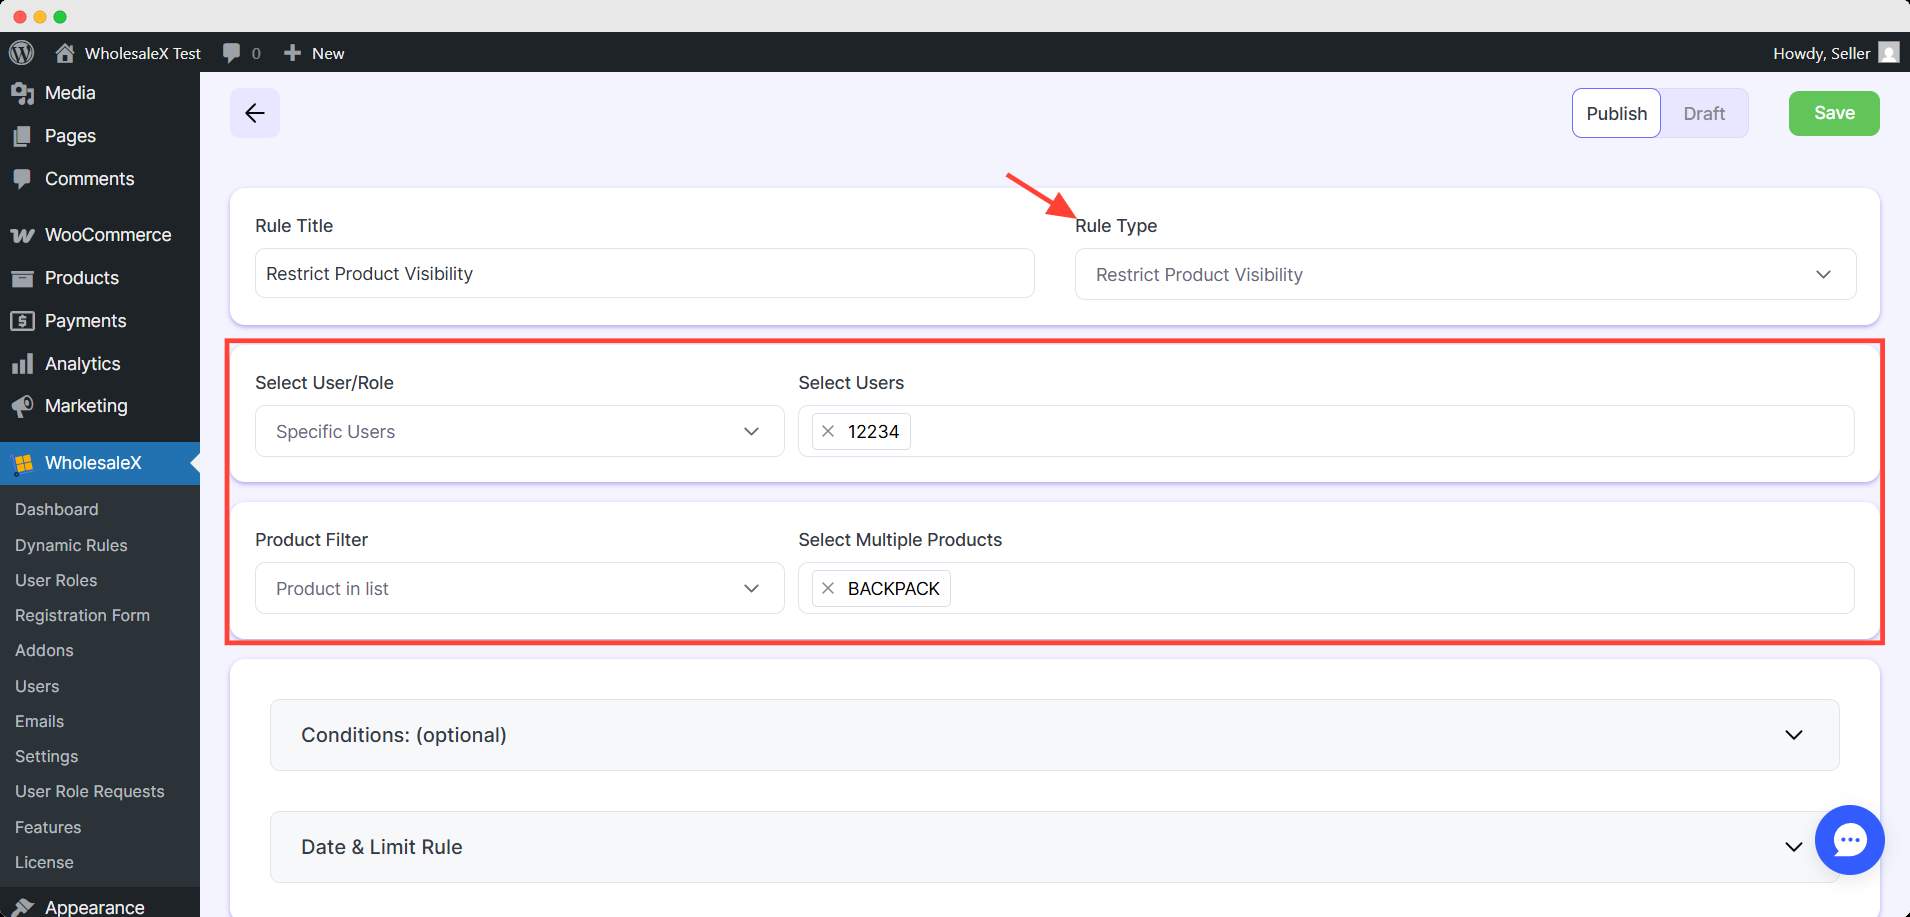
Task: Open Emails submenu
Action: 39,721
